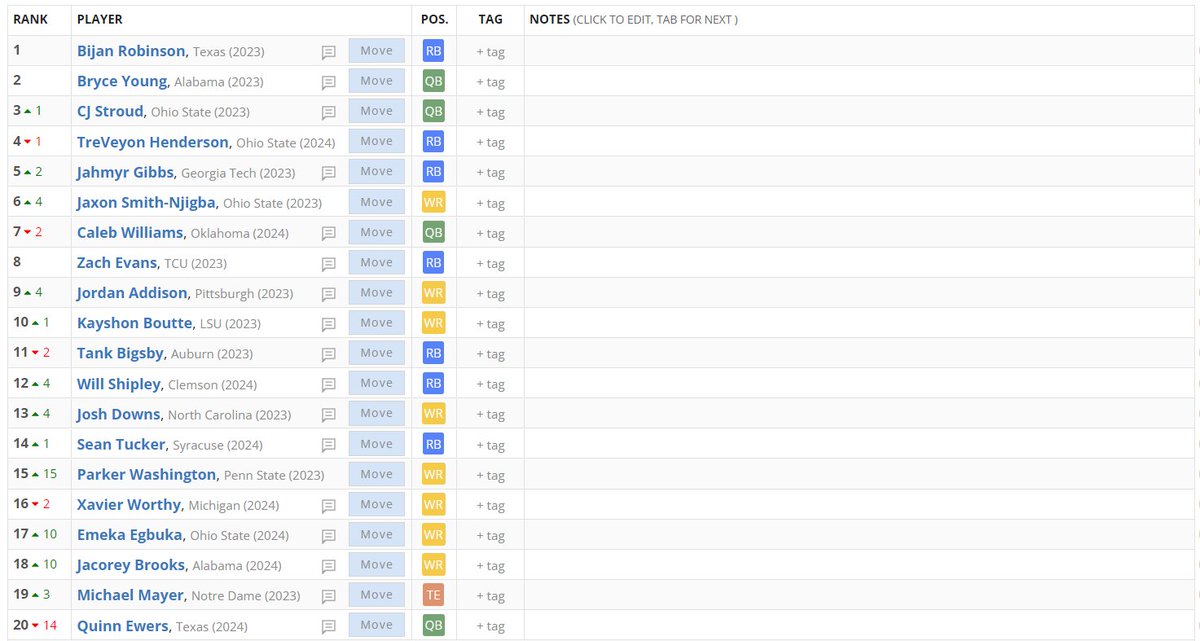Click WR badge for Jaxon Smith-Njigba

point(433,202)
